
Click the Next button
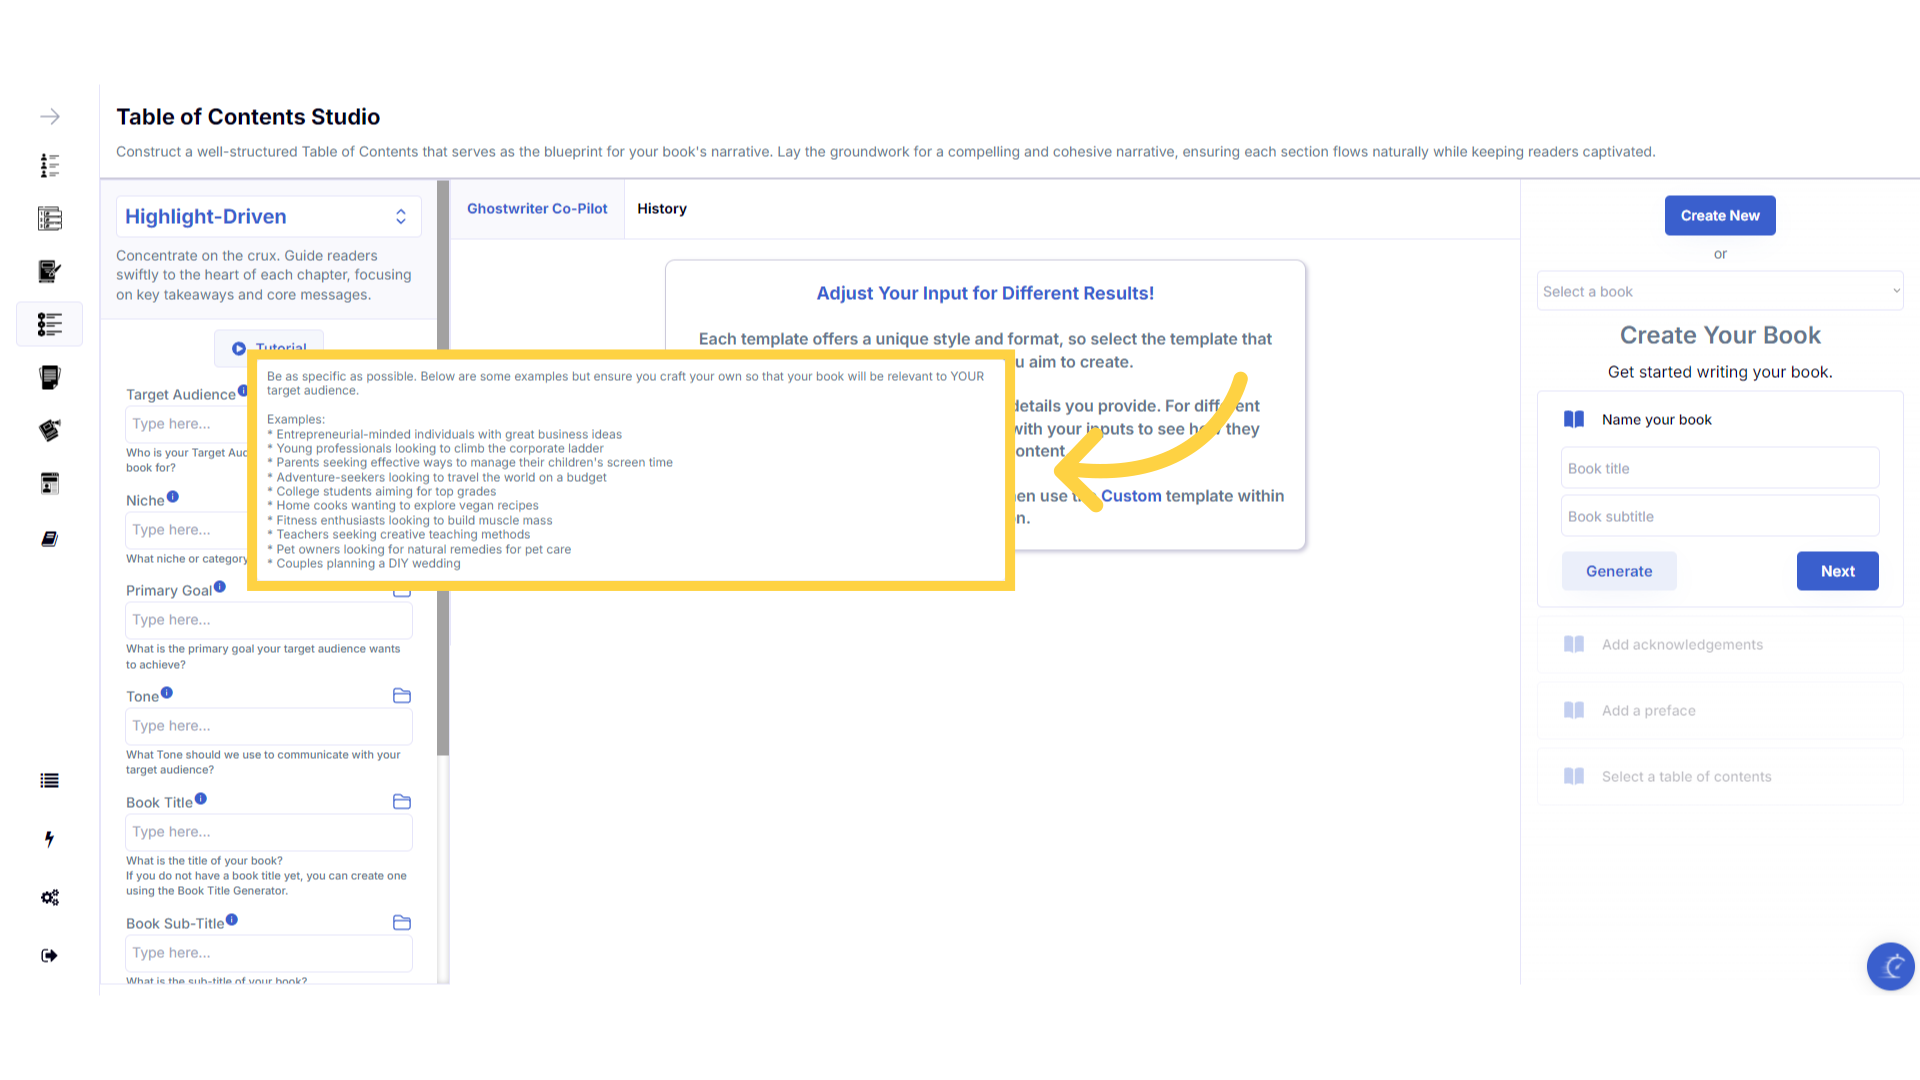point(1837,571)
